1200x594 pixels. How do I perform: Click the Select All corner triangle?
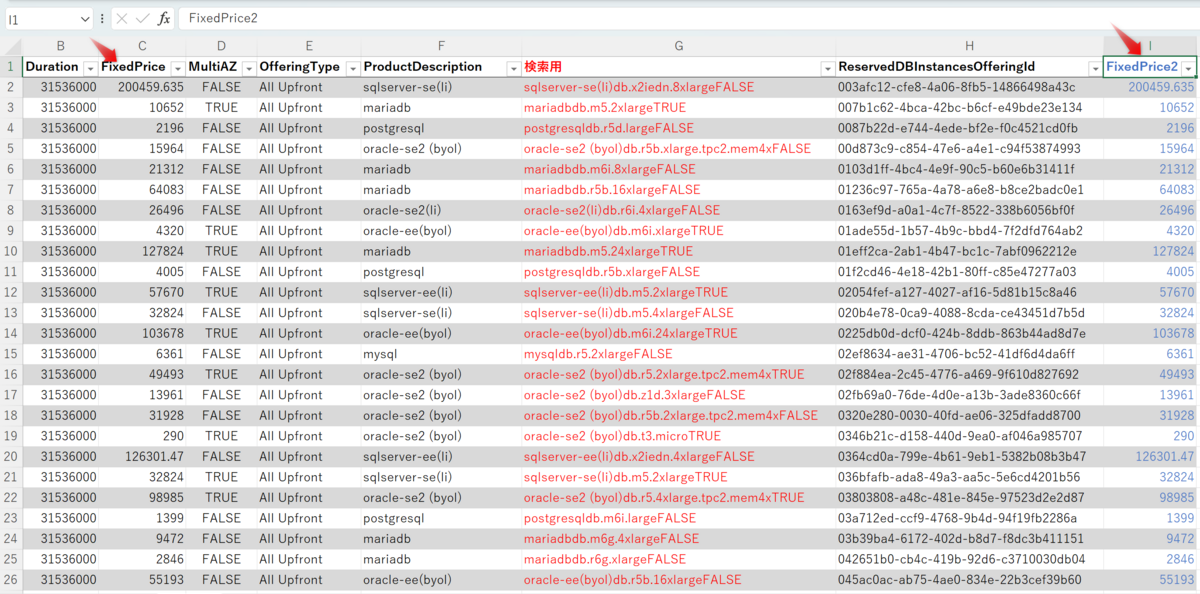click(x=11, y=46)
